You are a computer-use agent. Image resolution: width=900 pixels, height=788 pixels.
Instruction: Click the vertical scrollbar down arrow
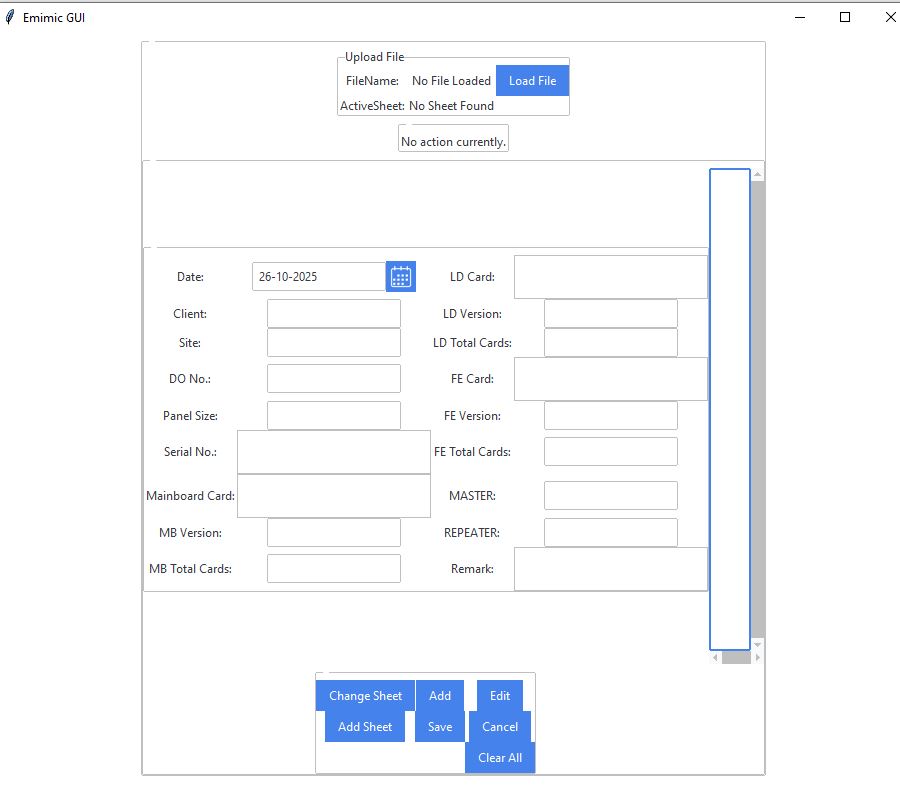(757, 645)
